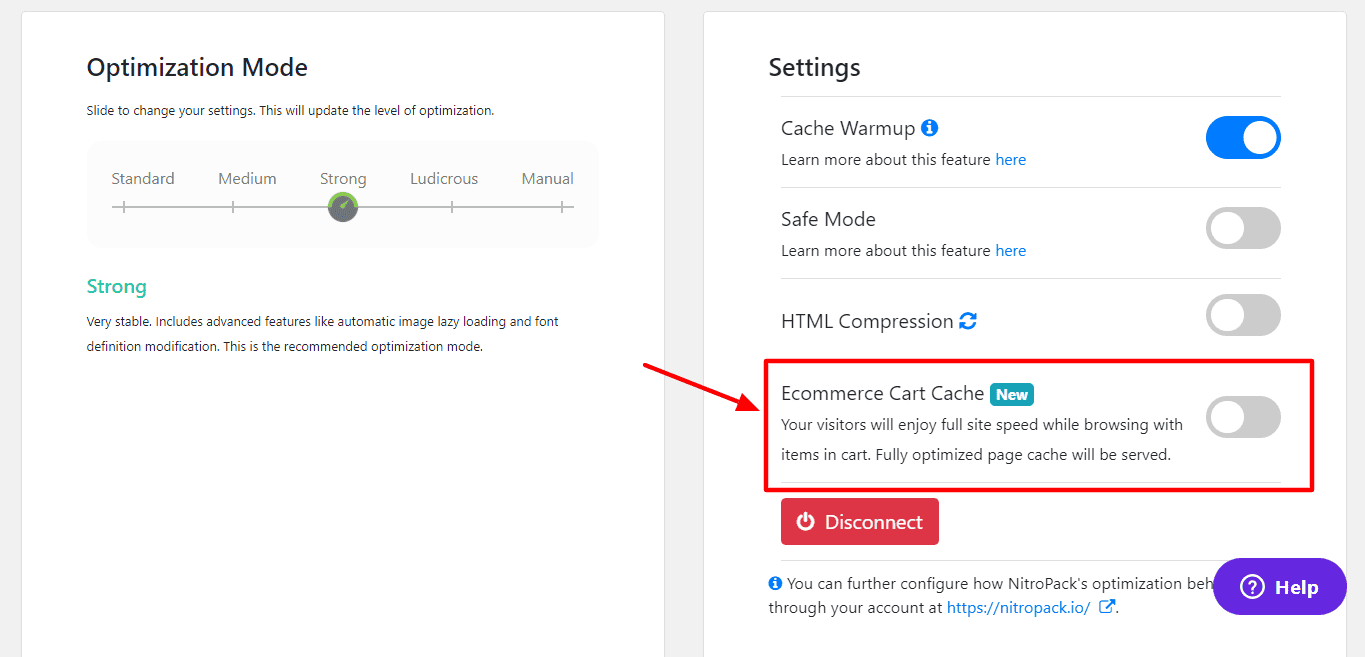Select the Strong label on slider
Screen dimensions: 1365x657
(x=343, y=179)
